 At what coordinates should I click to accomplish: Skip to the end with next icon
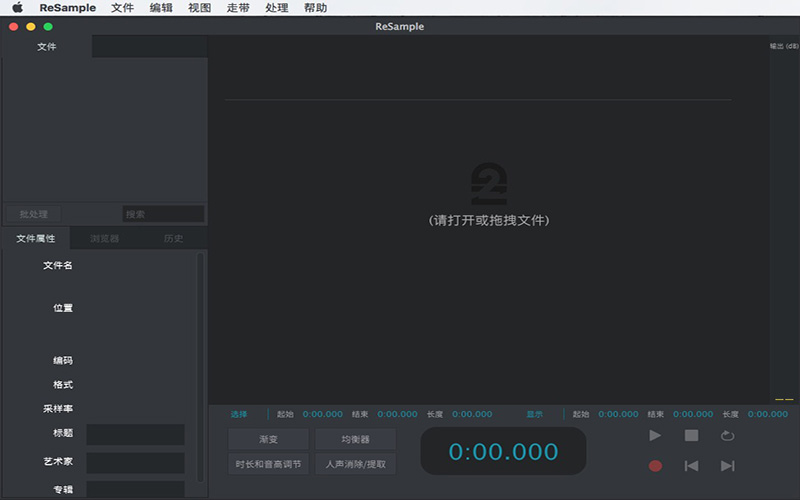click(728, 466)
